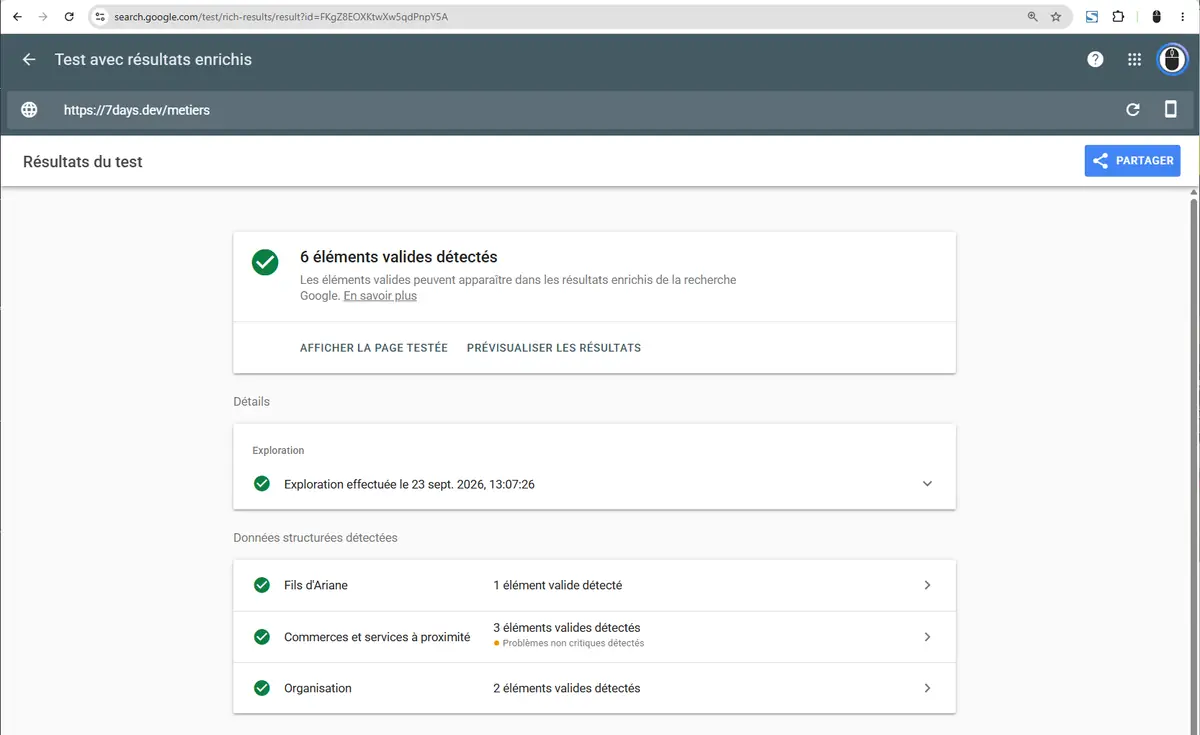
Task: Open the Google account avatar
Action: (1172, 60)
